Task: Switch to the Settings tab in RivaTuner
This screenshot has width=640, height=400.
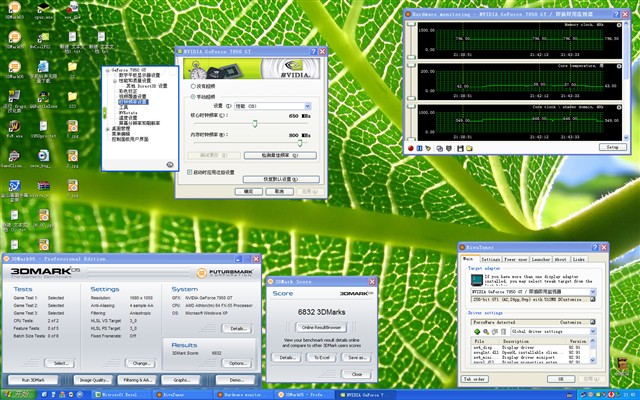Action: click(490, 259)
